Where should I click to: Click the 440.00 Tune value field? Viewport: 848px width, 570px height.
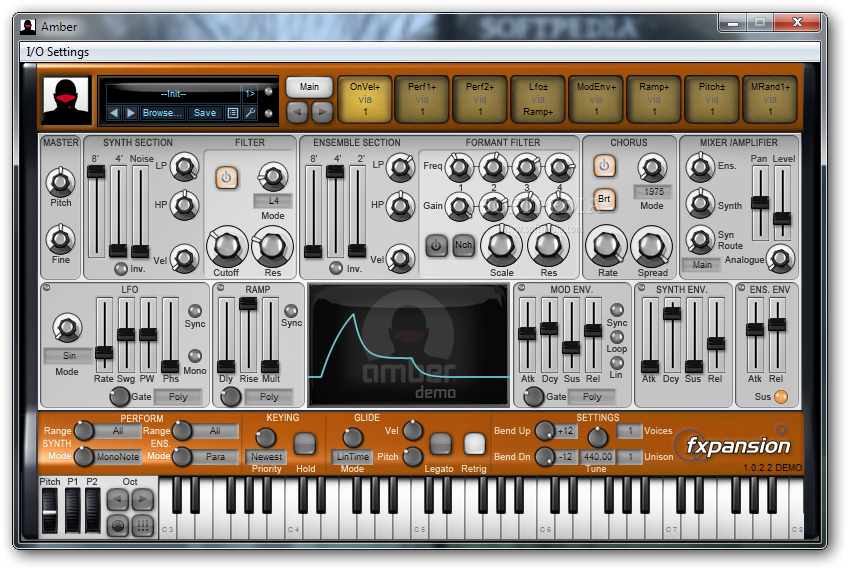(598, 457)
